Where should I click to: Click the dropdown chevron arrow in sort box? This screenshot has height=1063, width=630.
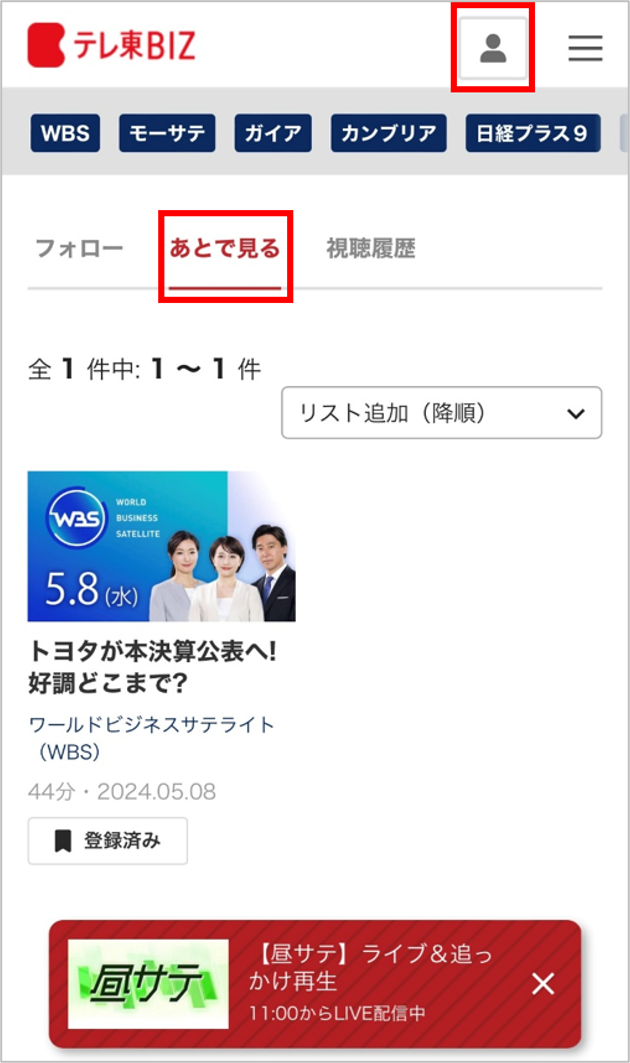(576, 414)
